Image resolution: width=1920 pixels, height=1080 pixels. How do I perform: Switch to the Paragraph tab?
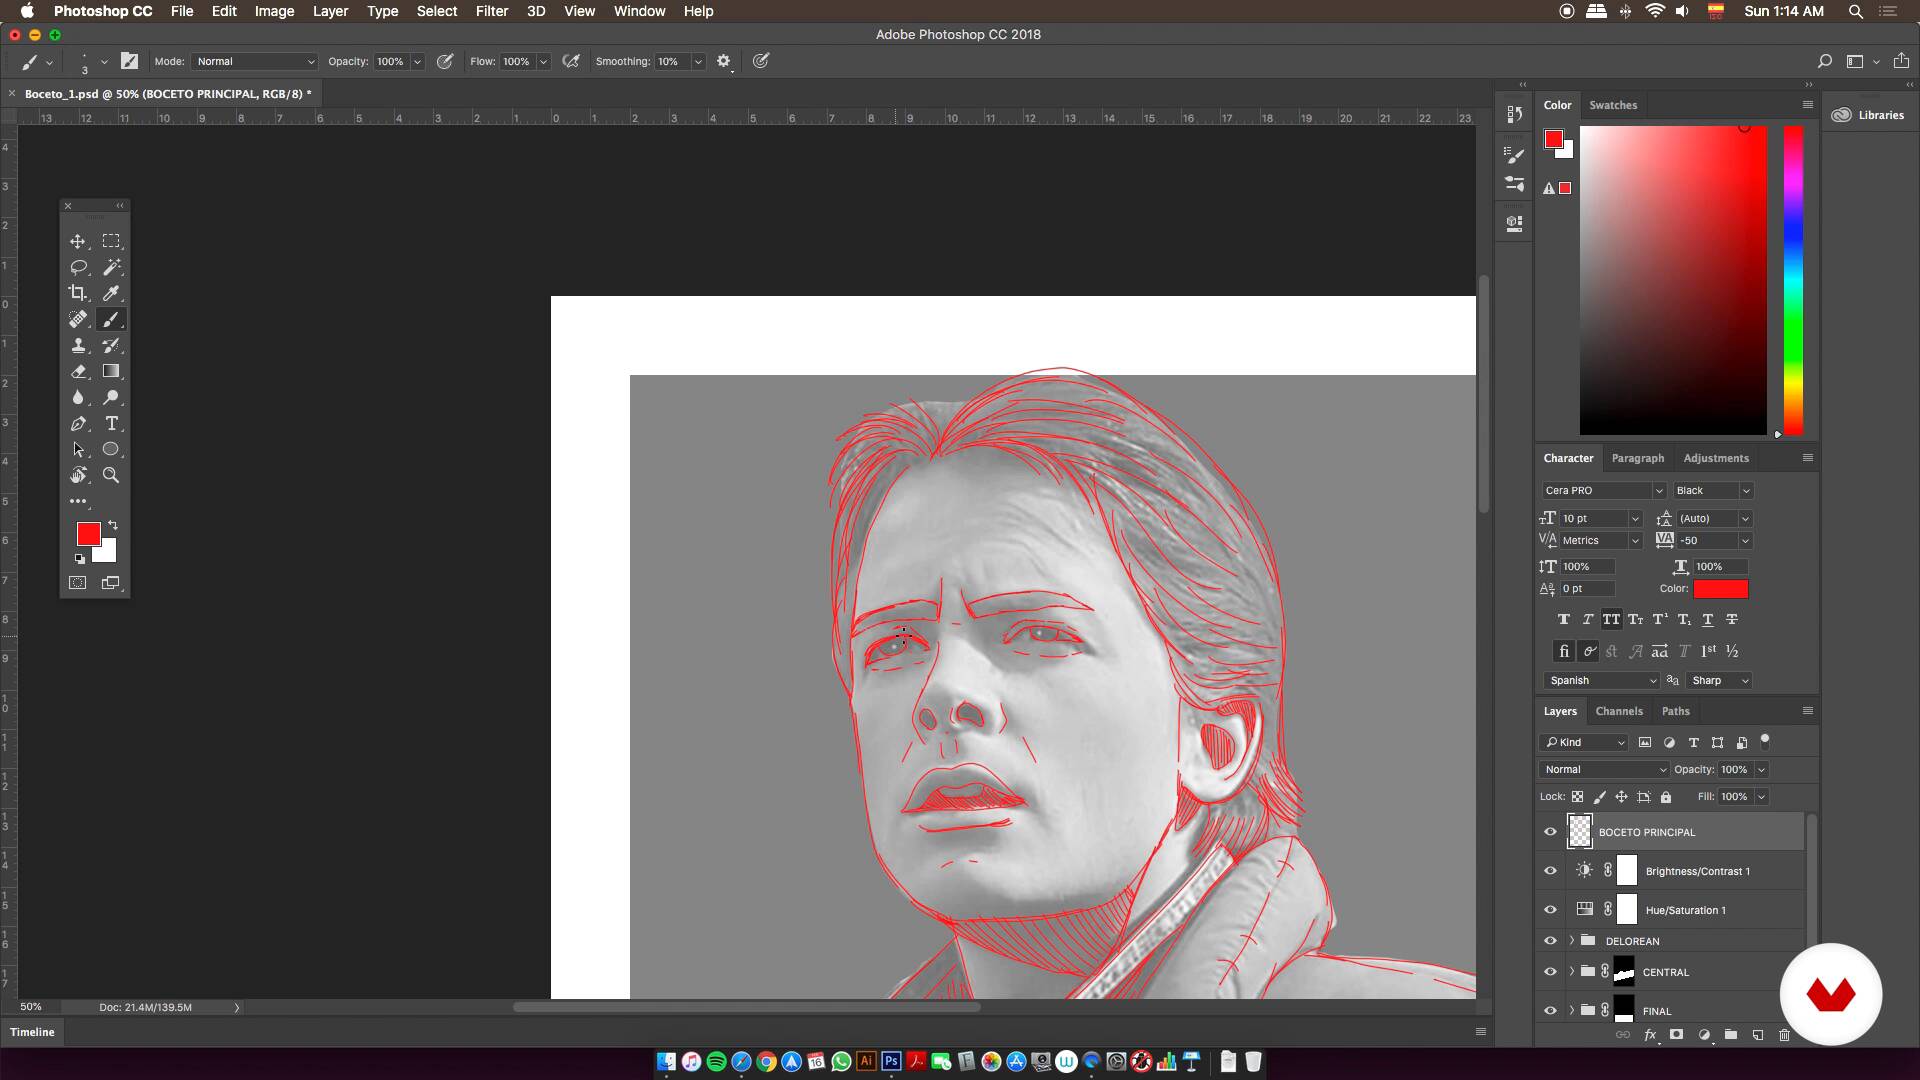tap(1638, 458)
